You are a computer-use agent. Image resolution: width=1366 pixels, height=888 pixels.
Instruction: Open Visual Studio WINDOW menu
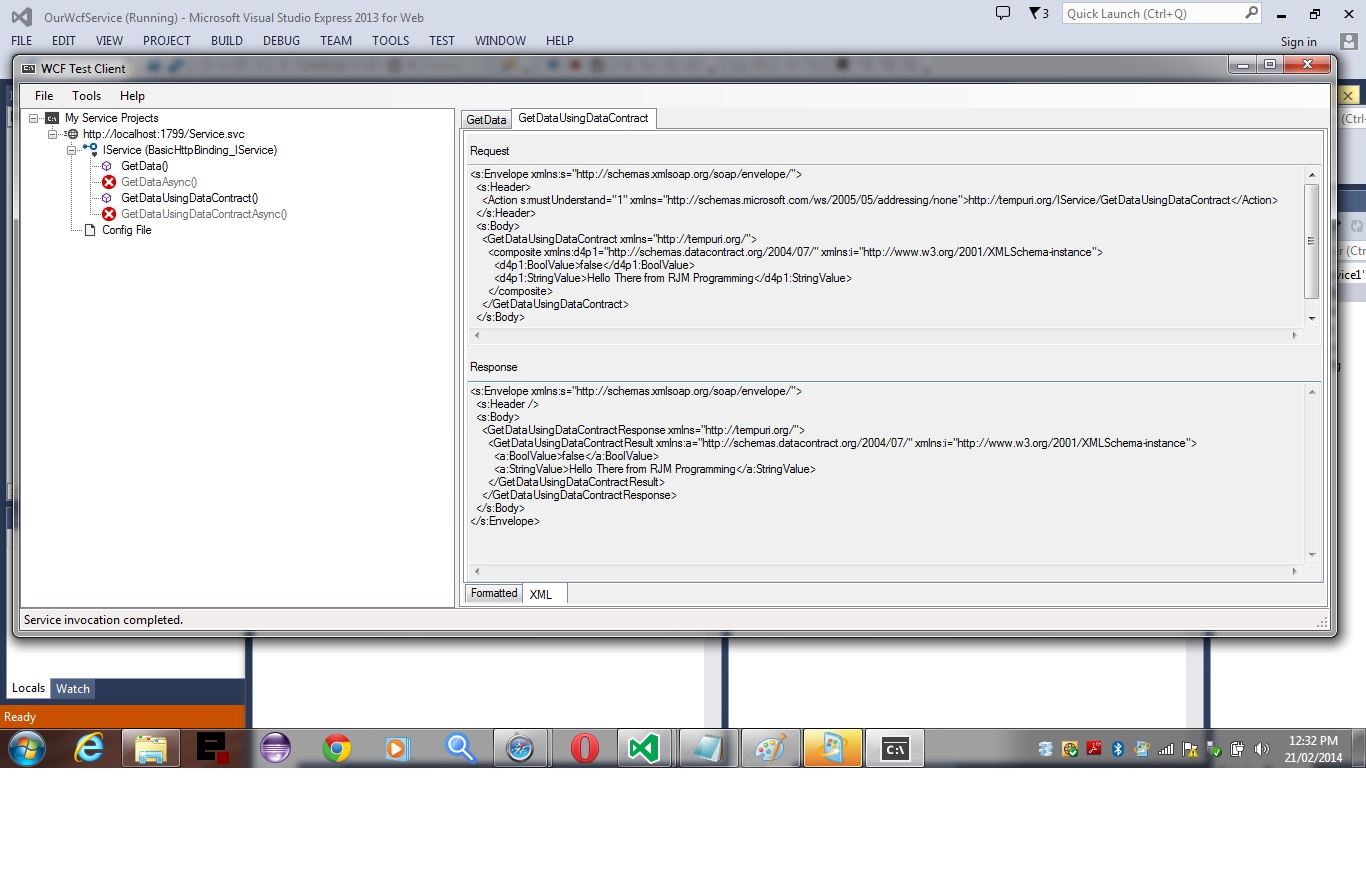[x=500, y=41]
